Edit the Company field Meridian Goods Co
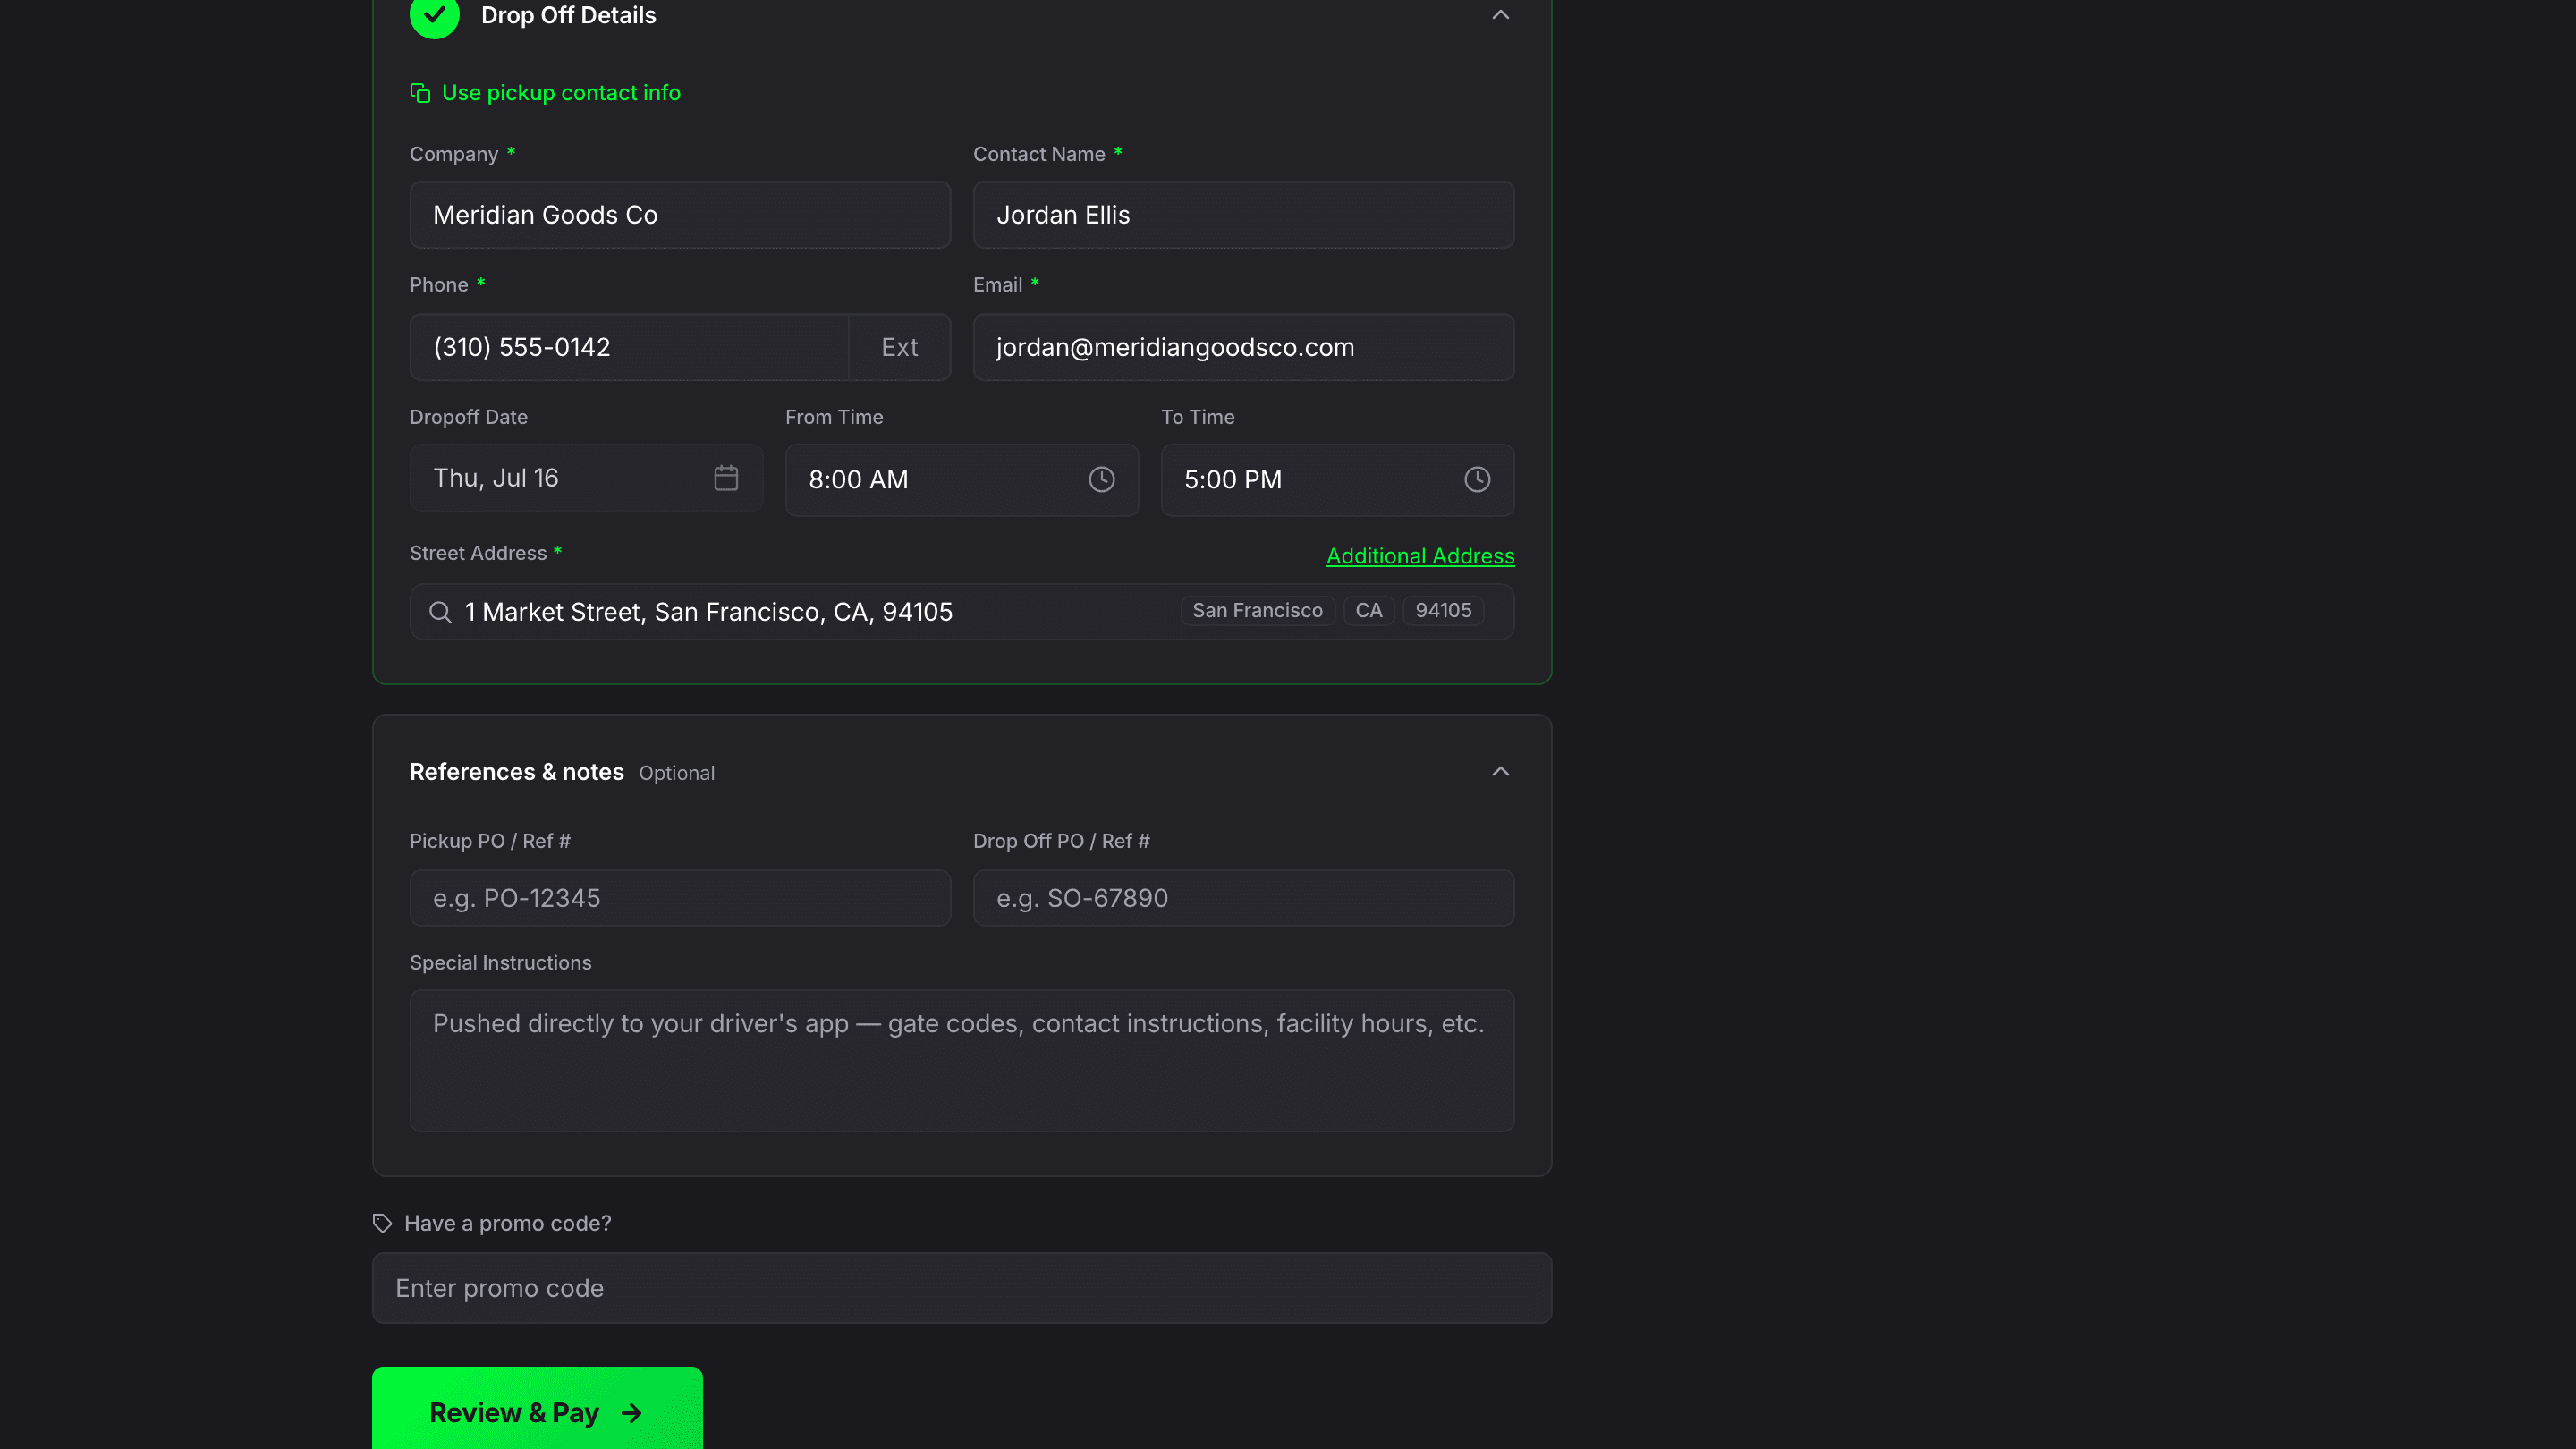 pyautogui.click(x=680, y=215)
